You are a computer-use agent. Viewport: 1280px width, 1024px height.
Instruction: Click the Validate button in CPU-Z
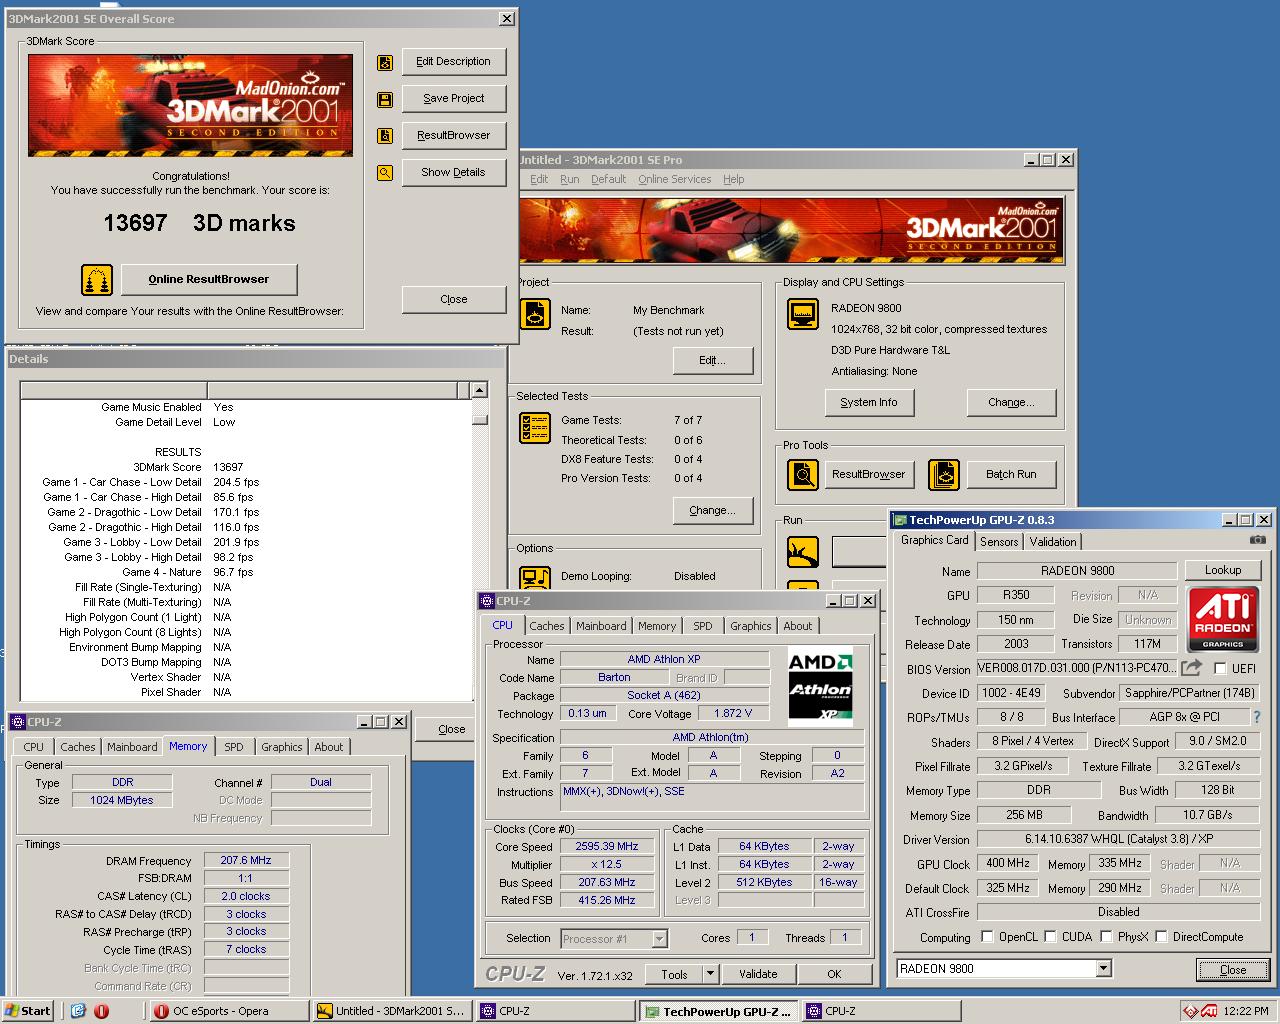[x=758, y=974]
